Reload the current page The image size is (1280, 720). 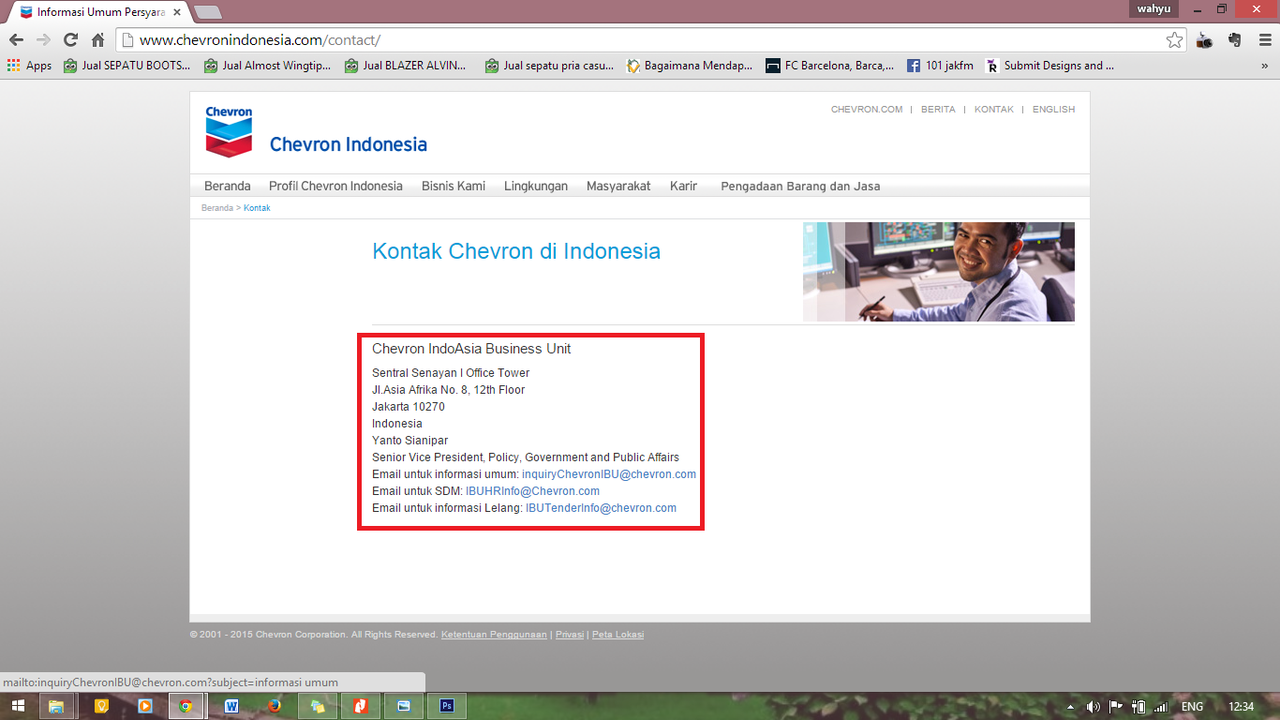70,40
